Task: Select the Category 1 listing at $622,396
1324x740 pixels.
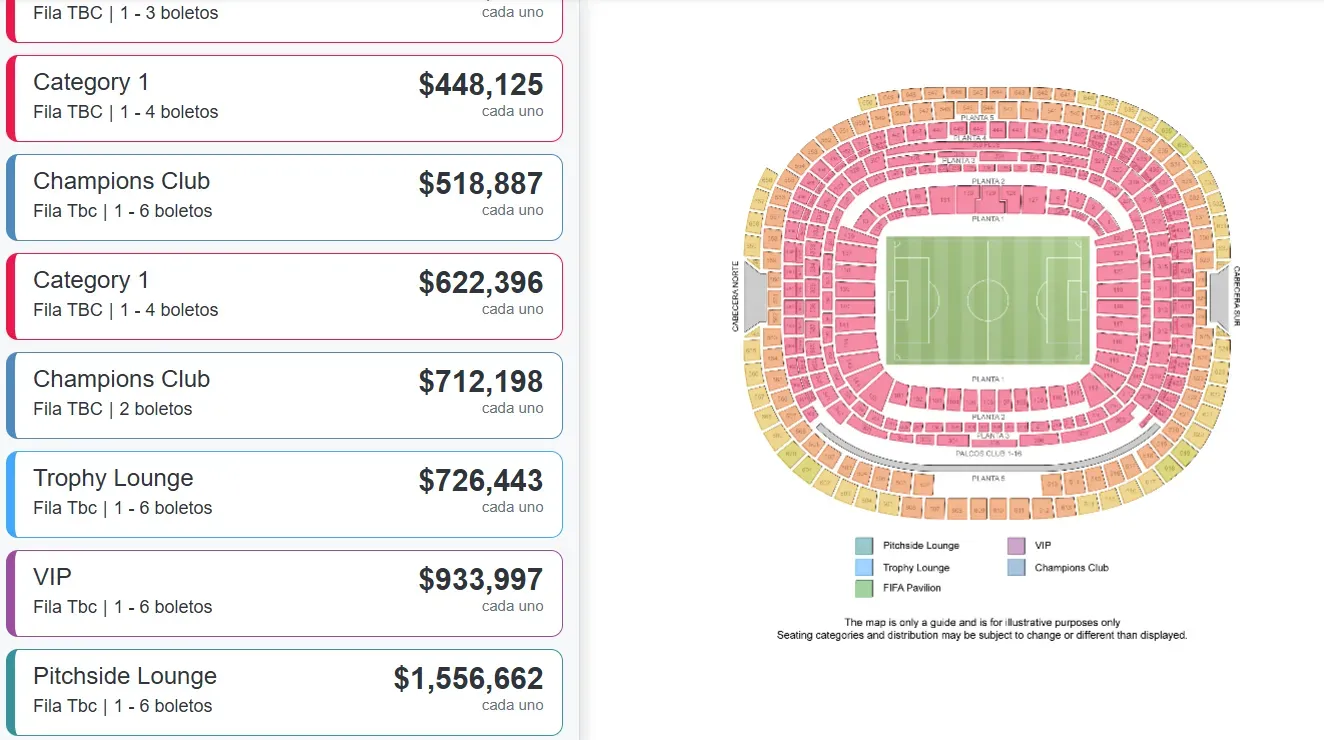Action: pyautogui.click(x=285, y=295)
